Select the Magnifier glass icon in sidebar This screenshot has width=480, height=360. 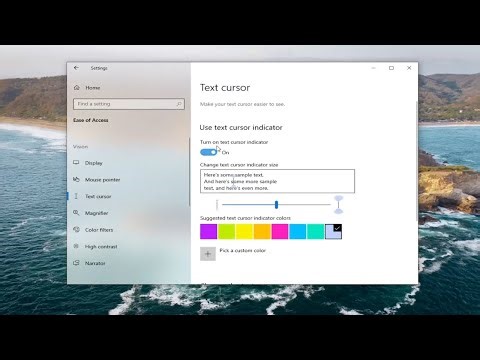click(76, 213)
